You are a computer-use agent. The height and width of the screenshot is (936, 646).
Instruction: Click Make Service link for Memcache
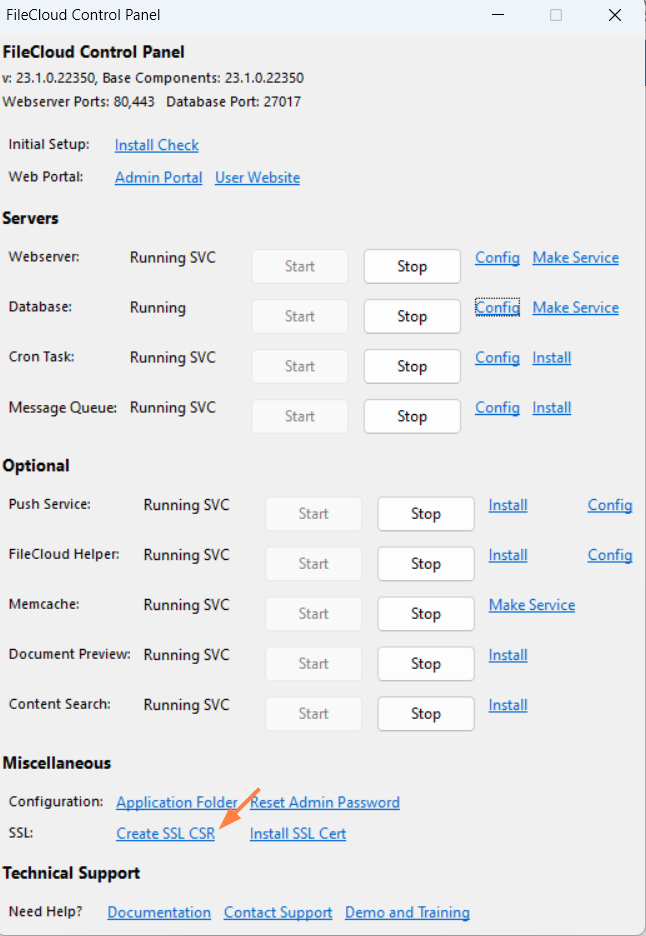tap(531, 605)
